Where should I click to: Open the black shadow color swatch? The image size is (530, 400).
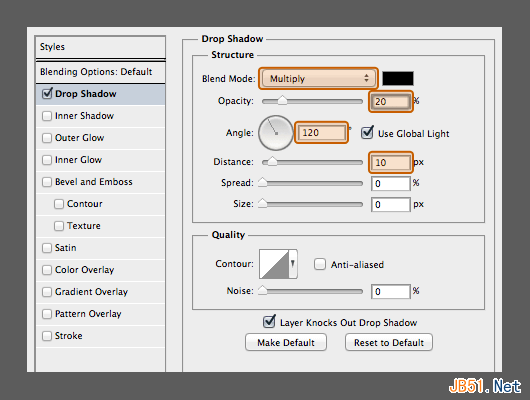pyautogui.click(x=398, y=78)
